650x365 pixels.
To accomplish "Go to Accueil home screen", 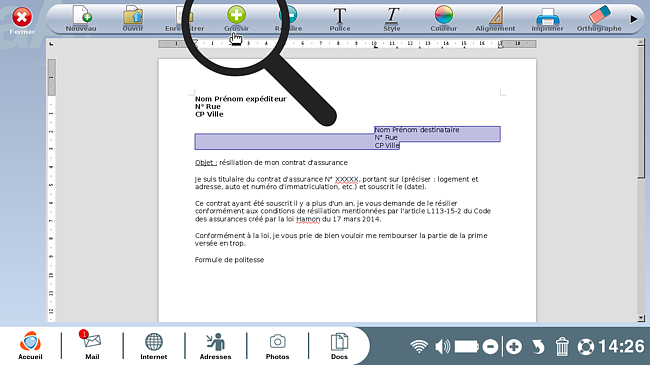I will (x=30, y=346).
